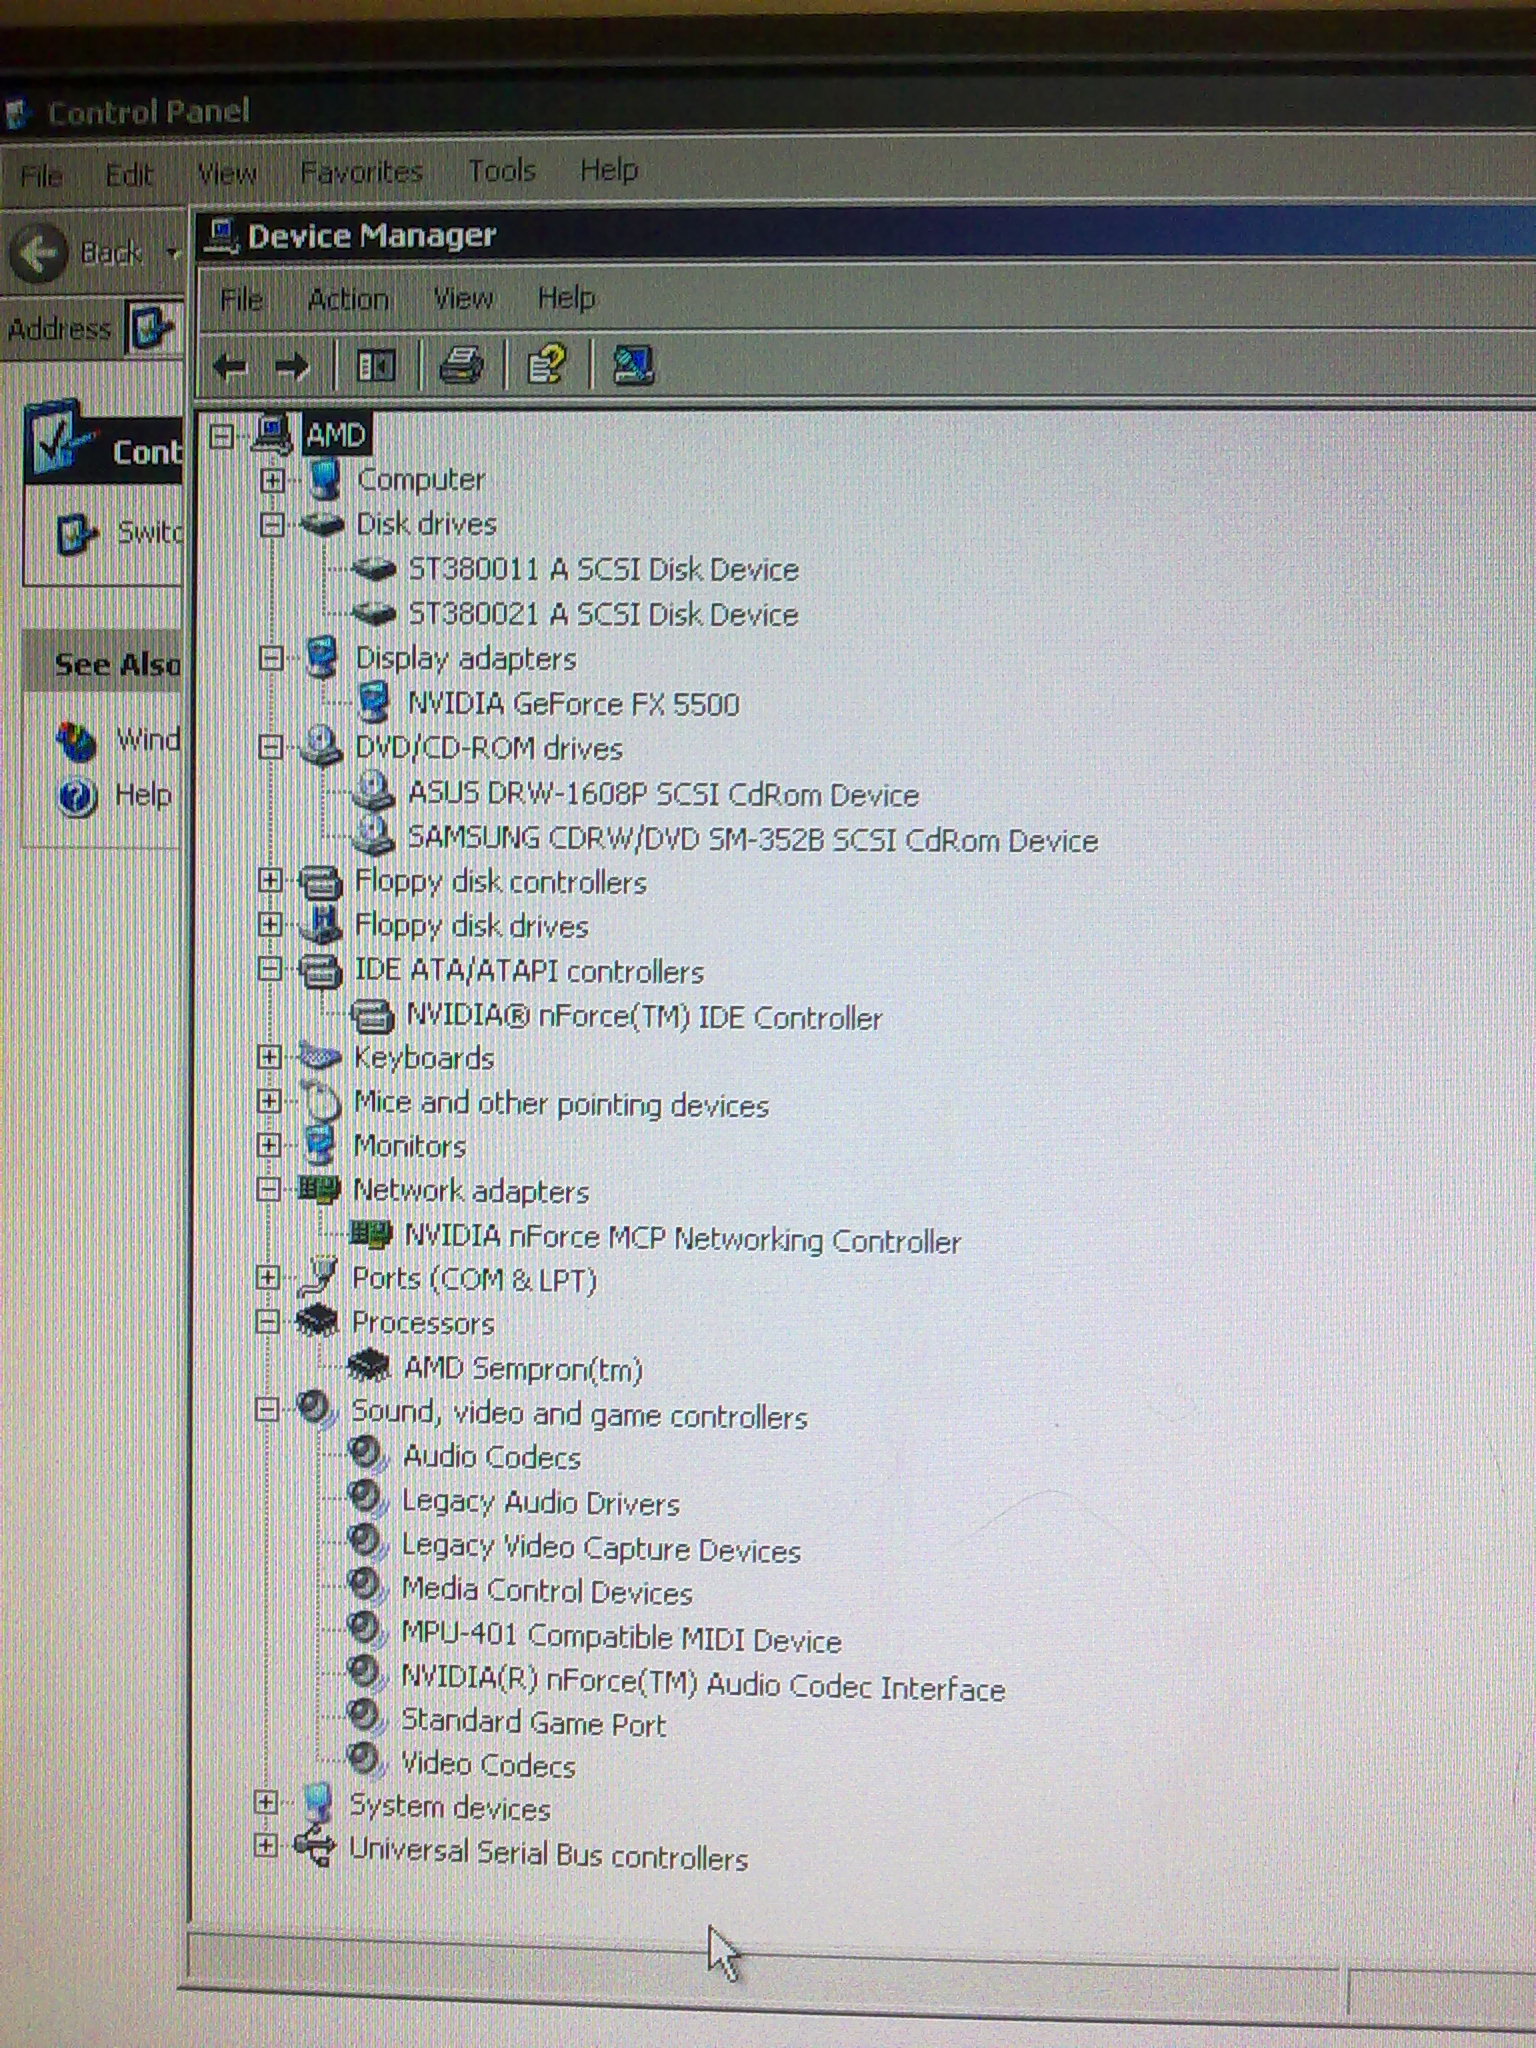Collapse the Display adapters node
Viewport: 1536px width, 2048px height.
(270, 658)
